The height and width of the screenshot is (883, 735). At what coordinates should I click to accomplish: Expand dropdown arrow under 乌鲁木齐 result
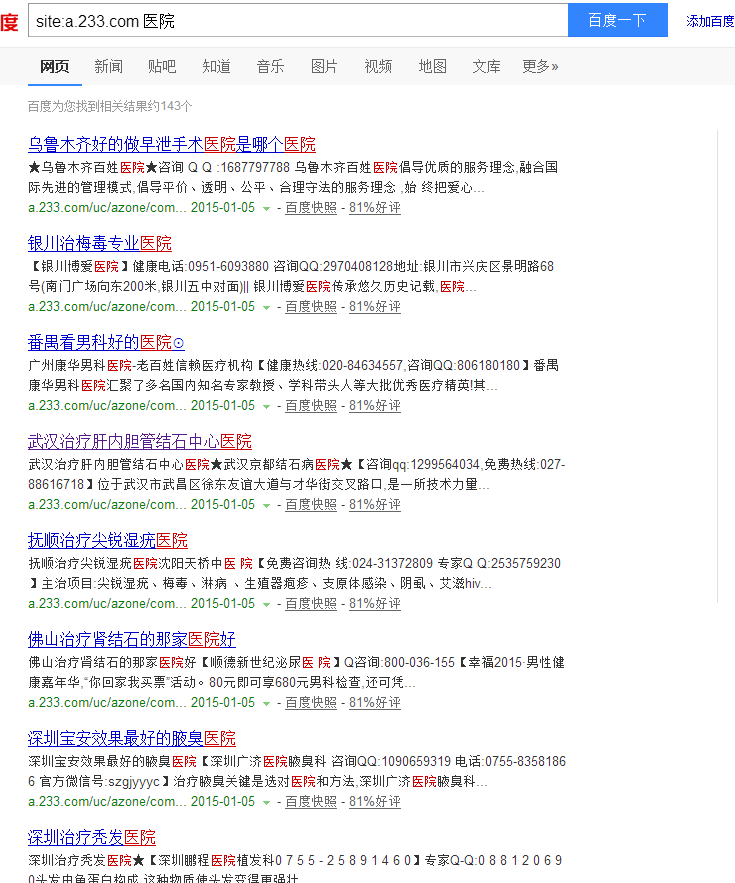tap(266, 208)
